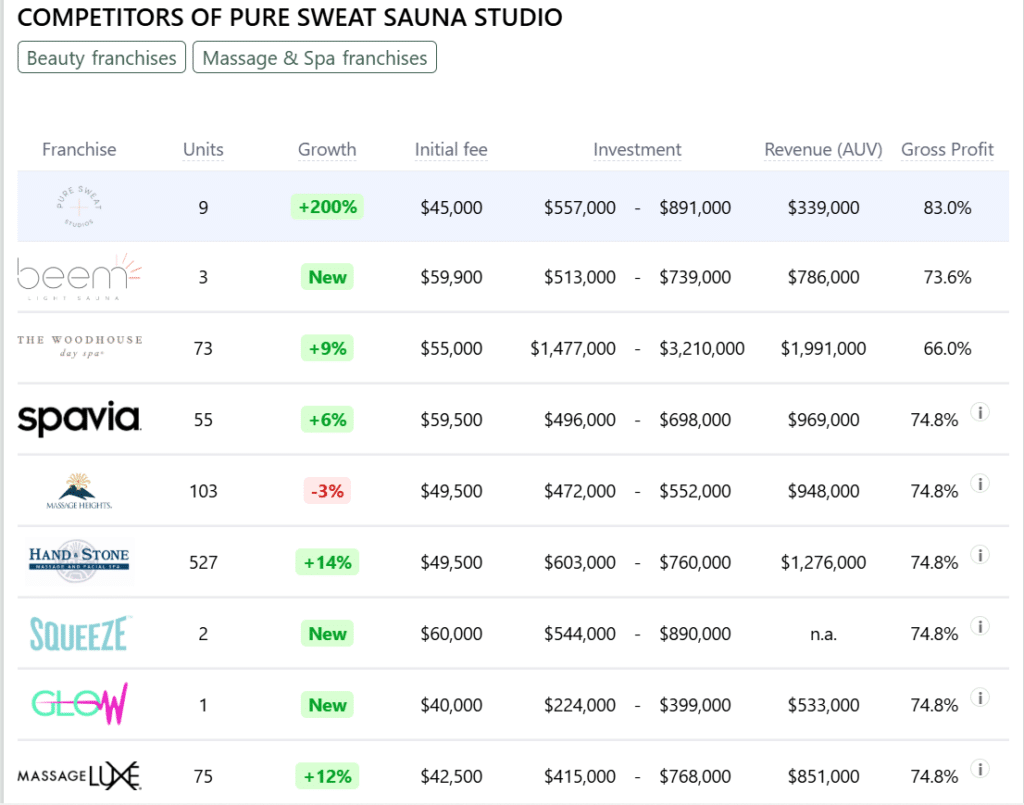Image resolution: width=1024 pixels, height=805 pixels.
Task: Click the +200% growth badge
Action: (327, 207)
